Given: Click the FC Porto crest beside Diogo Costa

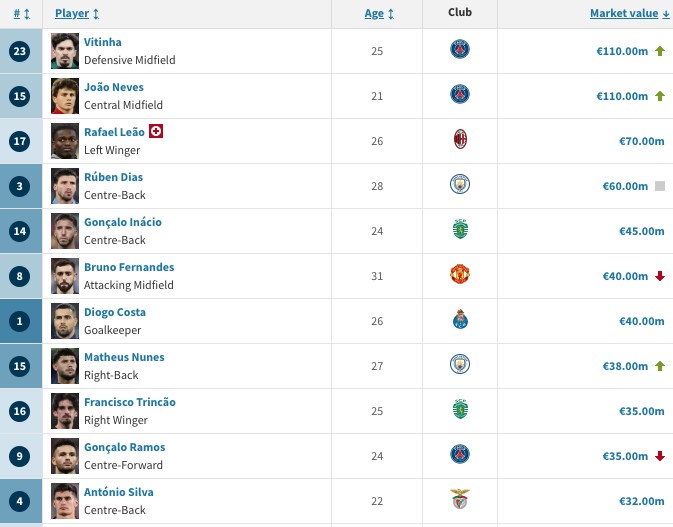Looking at the screenshot, I should pos(460,320).
